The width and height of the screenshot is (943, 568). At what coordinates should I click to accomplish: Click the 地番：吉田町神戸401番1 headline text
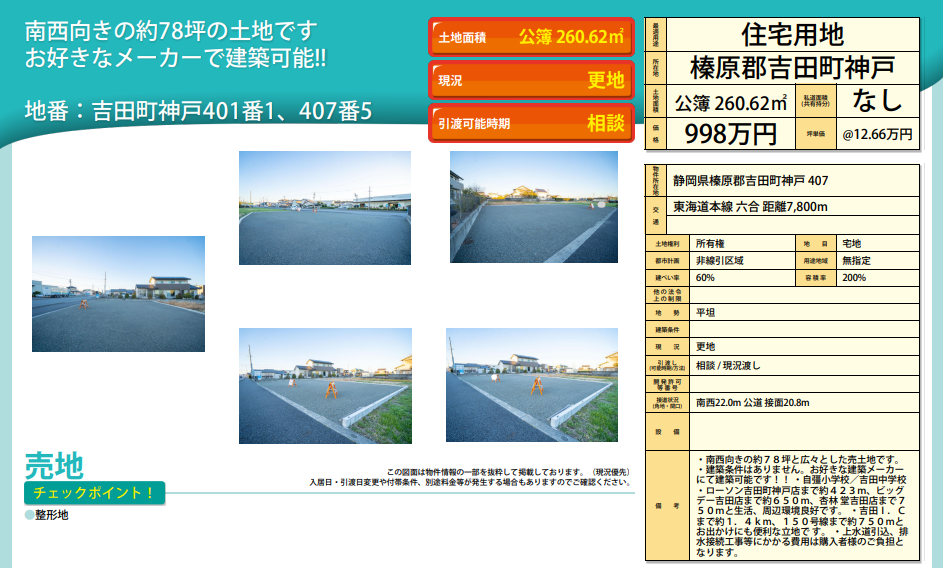(198, 110)
